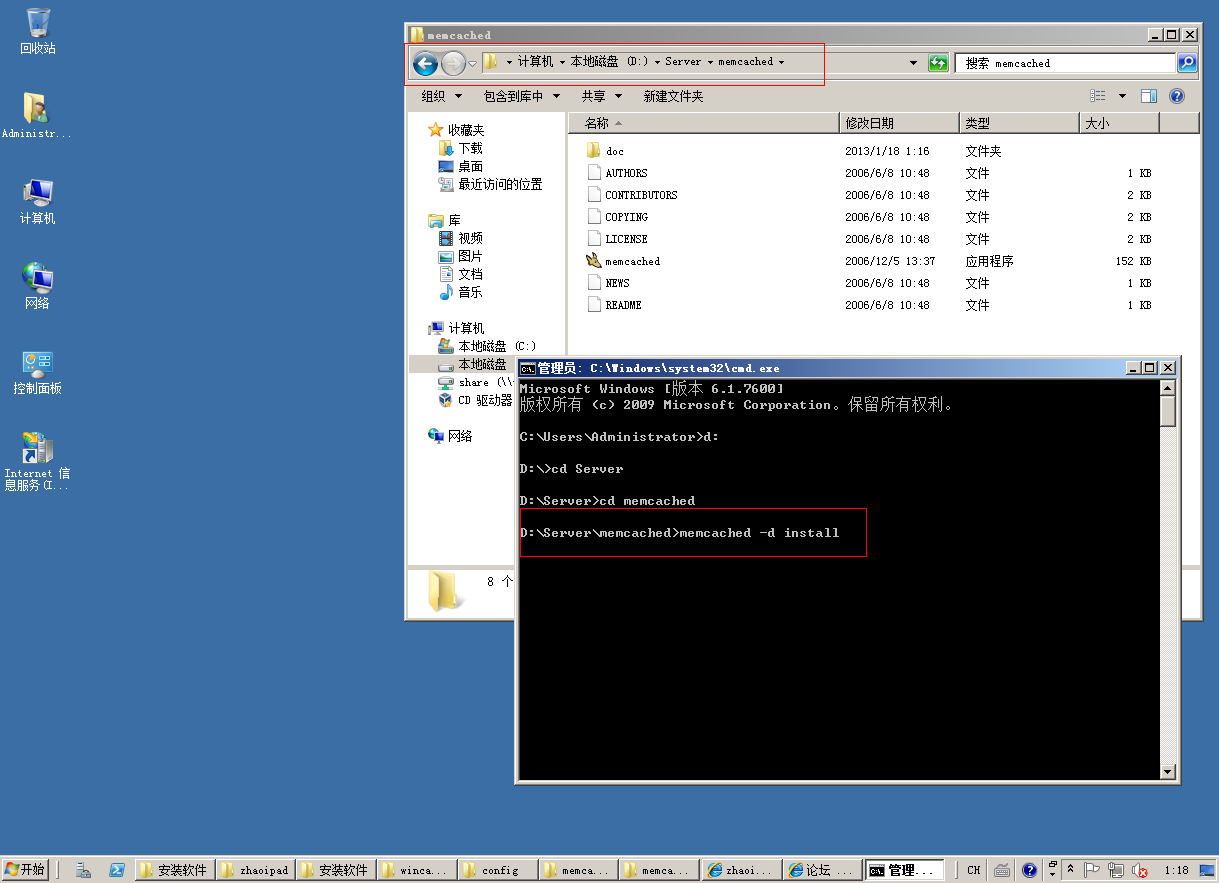Screen dimensions: 1219x883
Task: Select the COPYING file
Action: [626, 217]
